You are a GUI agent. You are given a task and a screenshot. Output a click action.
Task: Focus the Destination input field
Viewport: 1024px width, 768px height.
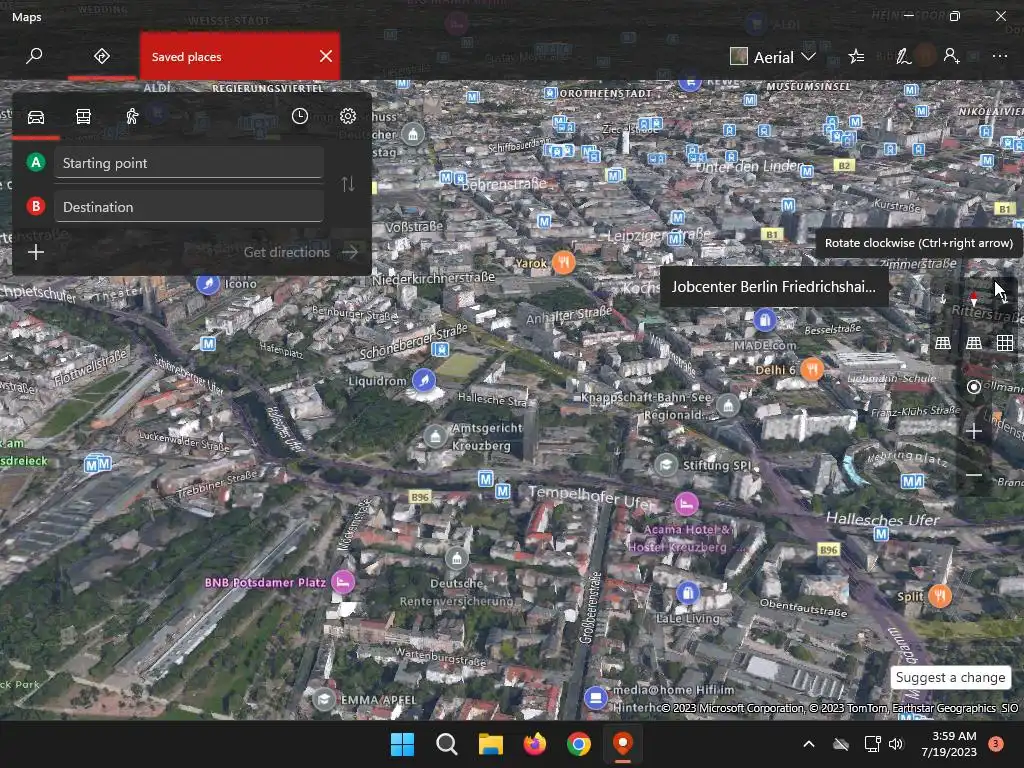[x=189, y=206]
